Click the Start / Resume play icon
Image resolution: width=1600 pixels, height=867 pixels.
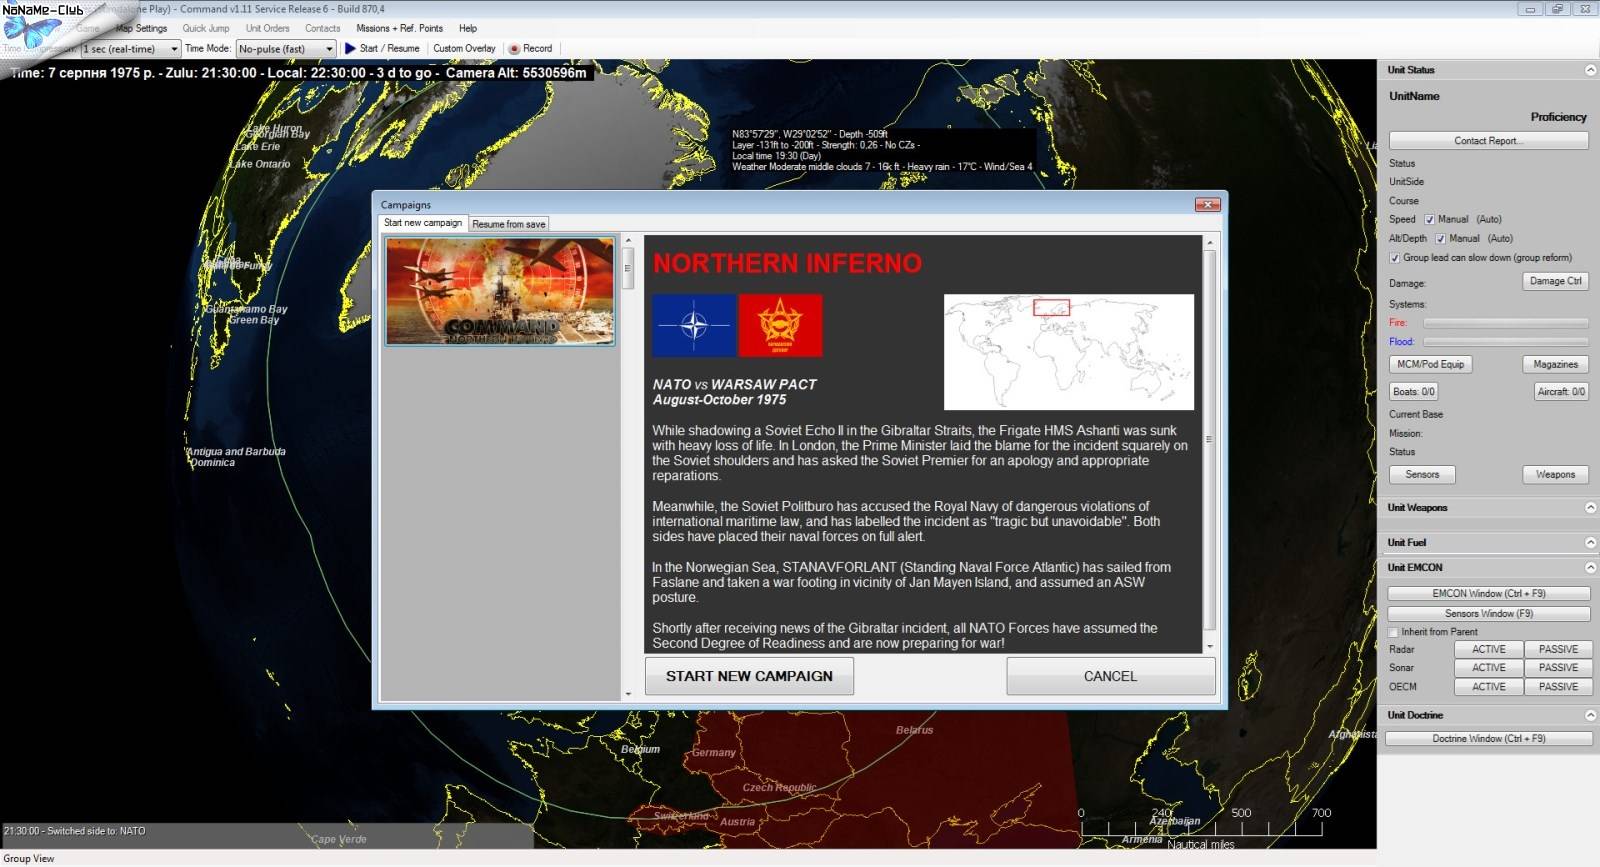pyautogui.click(x=350, y=48)
